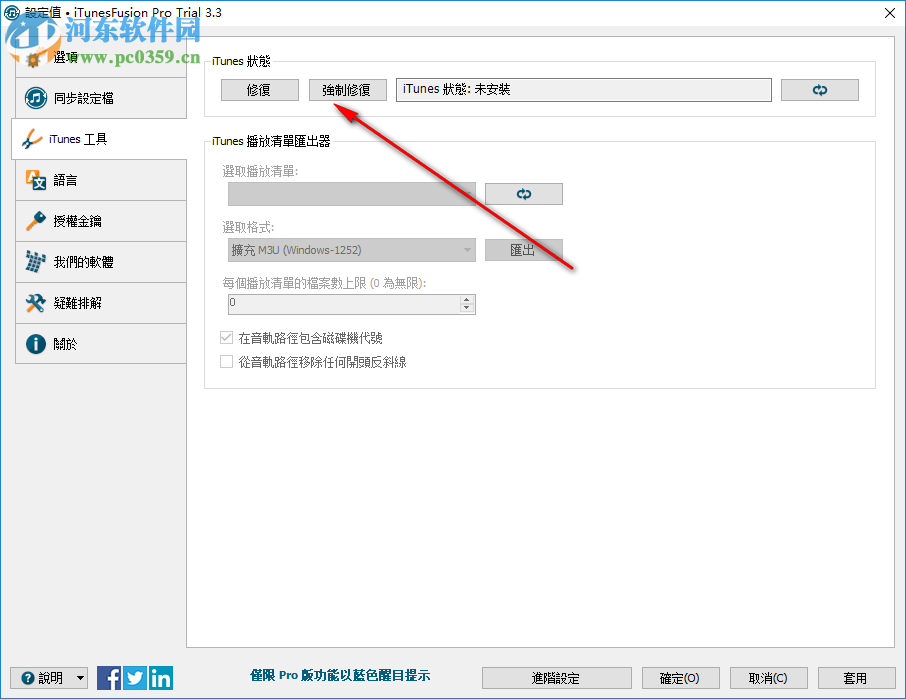Viewport: 906px width, 699px height.
Task: Click the LinkedIn icon near 說明
Action: [161, 677]
